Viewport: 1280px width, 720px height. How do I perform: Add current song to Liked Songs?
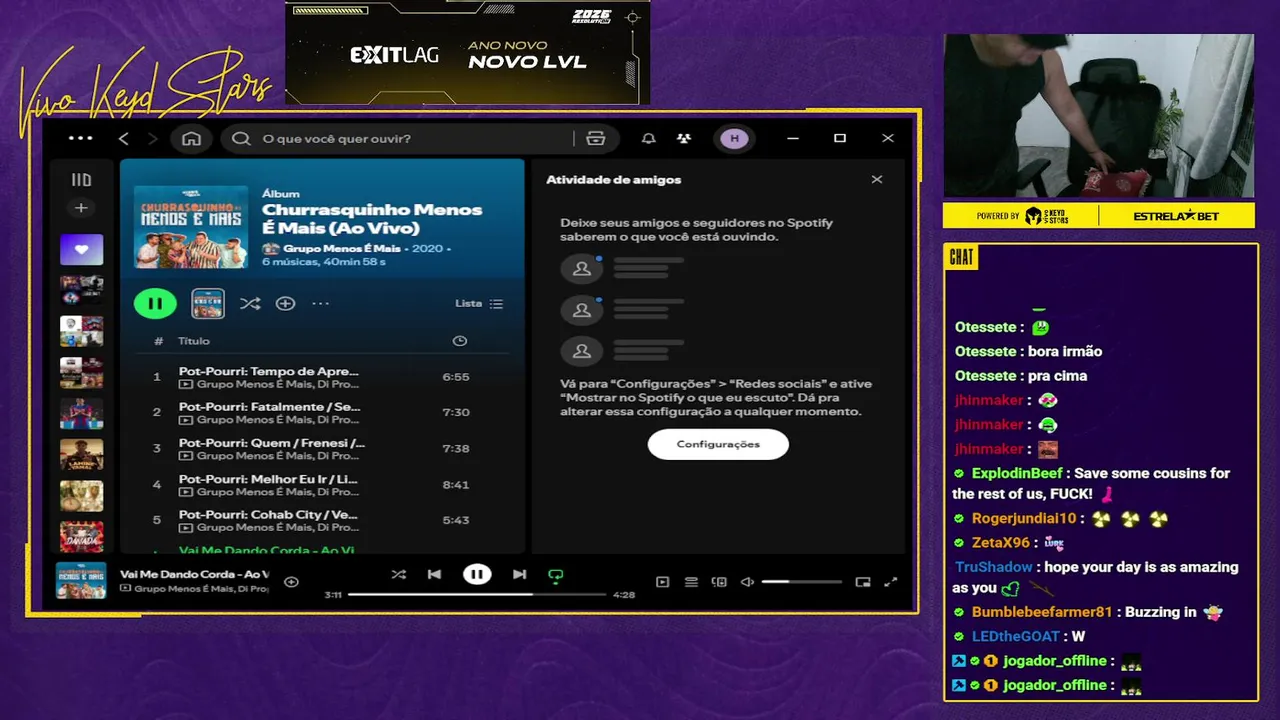point(291,581)
